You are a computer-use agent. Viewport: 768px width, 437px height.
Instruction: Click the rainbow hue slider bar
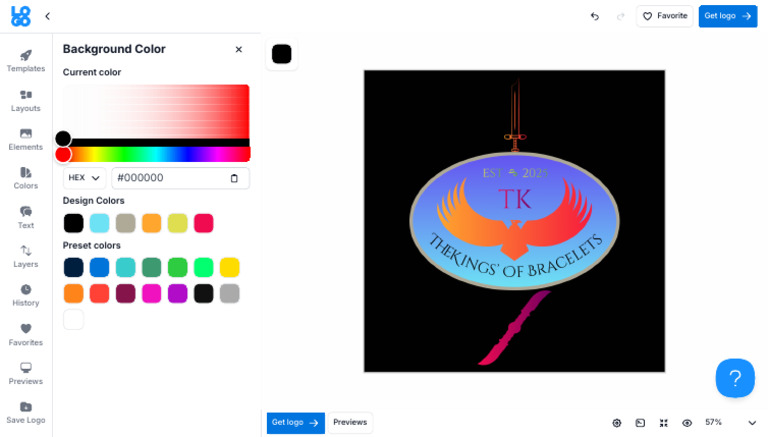[x=156, y=155]
